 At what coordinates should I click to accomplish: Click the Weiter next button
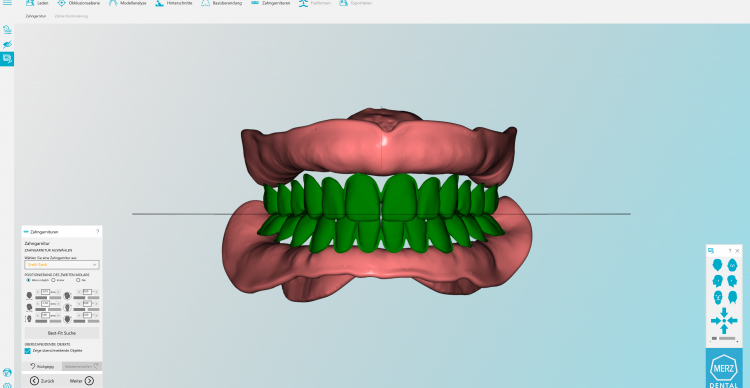coord(82,381)
